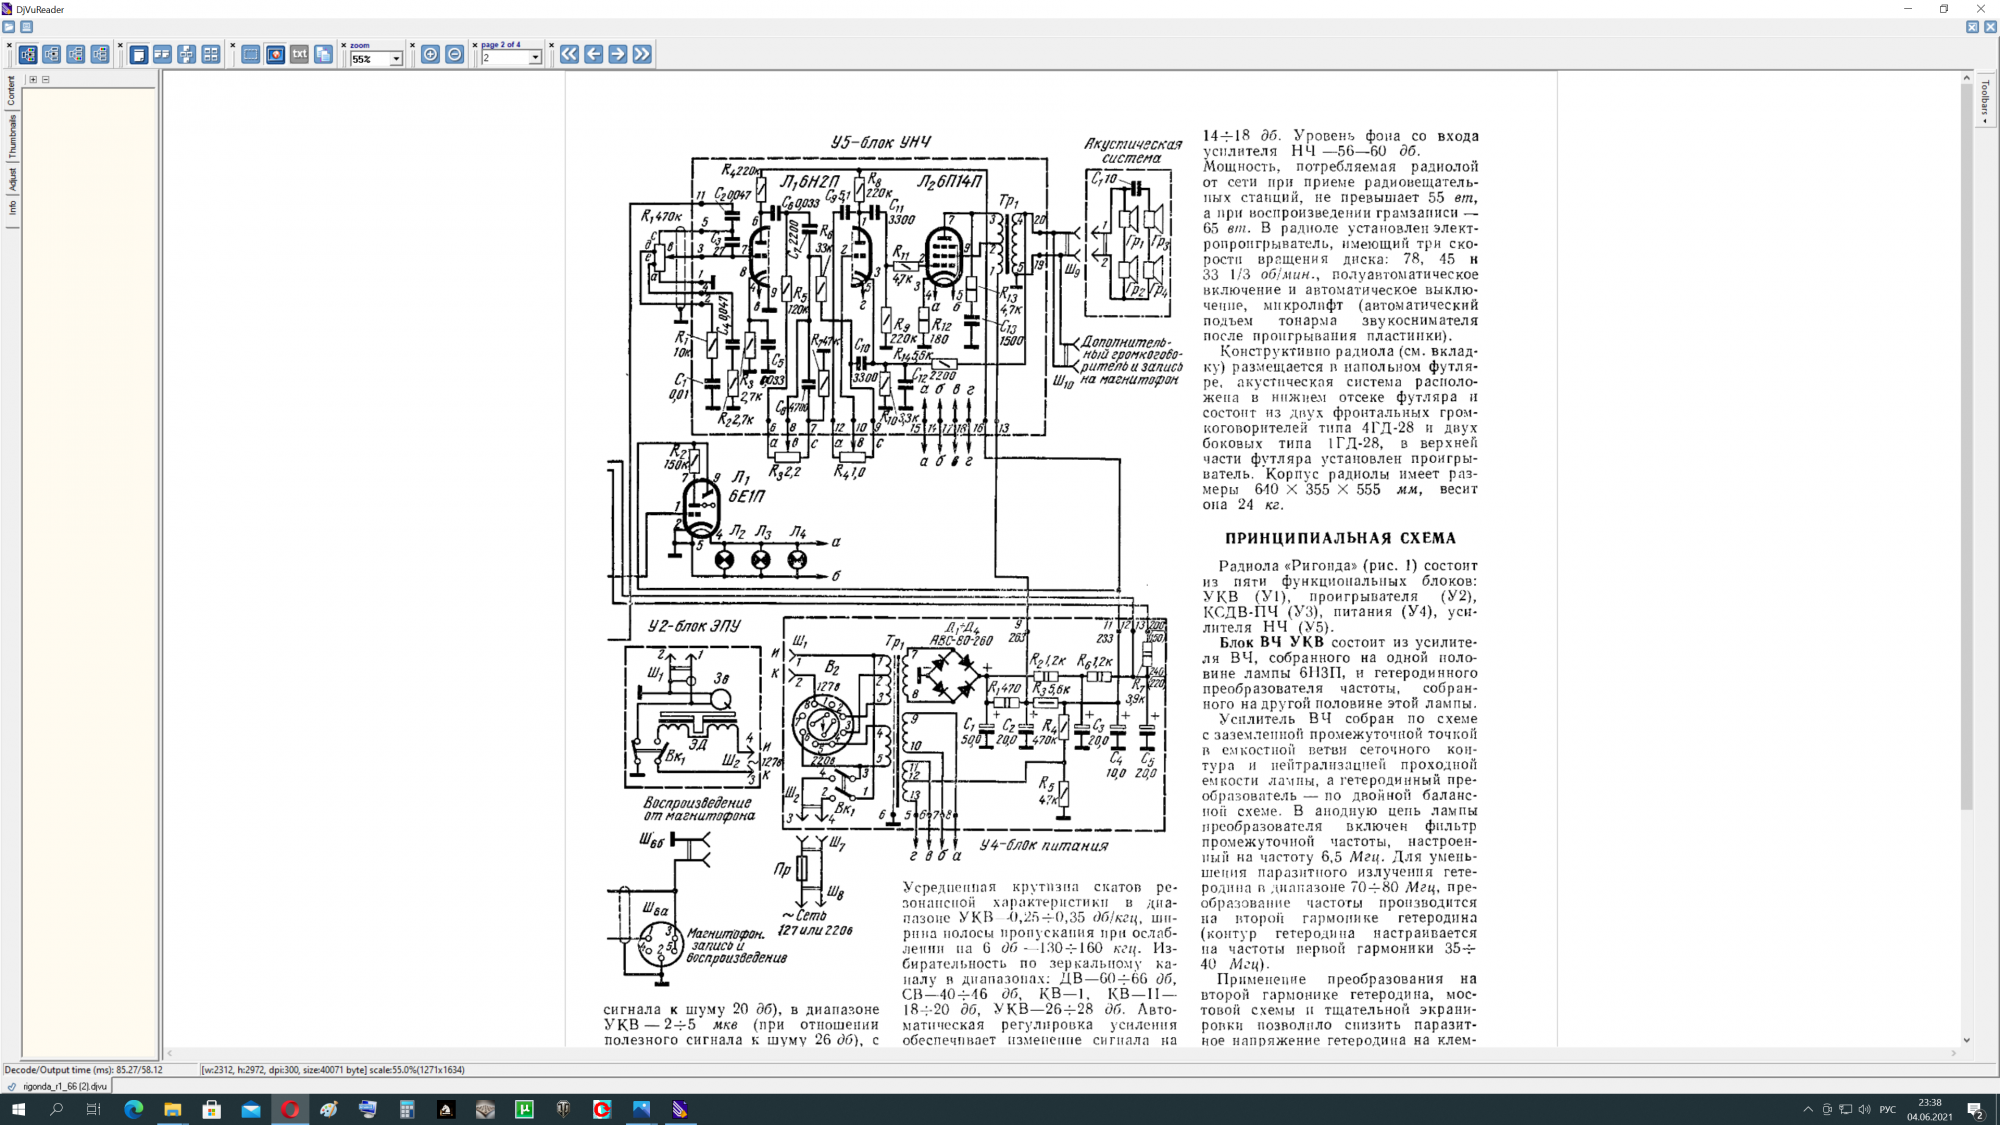This screenshot has width=2000, height=1125.
Task: Go to the previous page arrow
Action: [x=593, y=55]
